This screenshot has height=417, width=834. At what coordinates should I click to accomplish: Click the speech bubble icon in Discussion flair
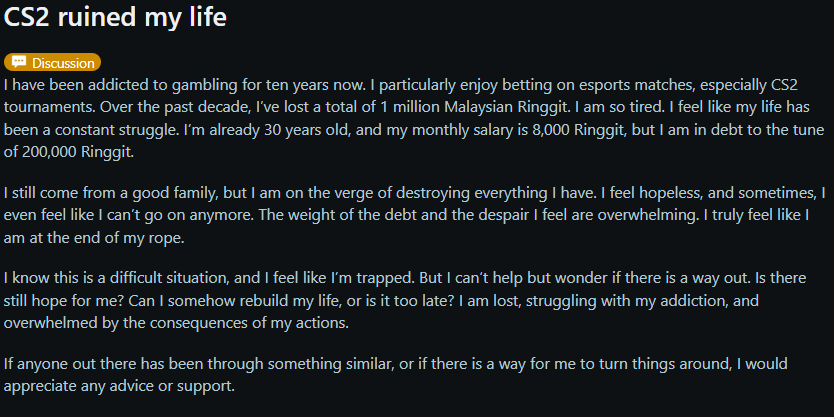pos(18,63)
